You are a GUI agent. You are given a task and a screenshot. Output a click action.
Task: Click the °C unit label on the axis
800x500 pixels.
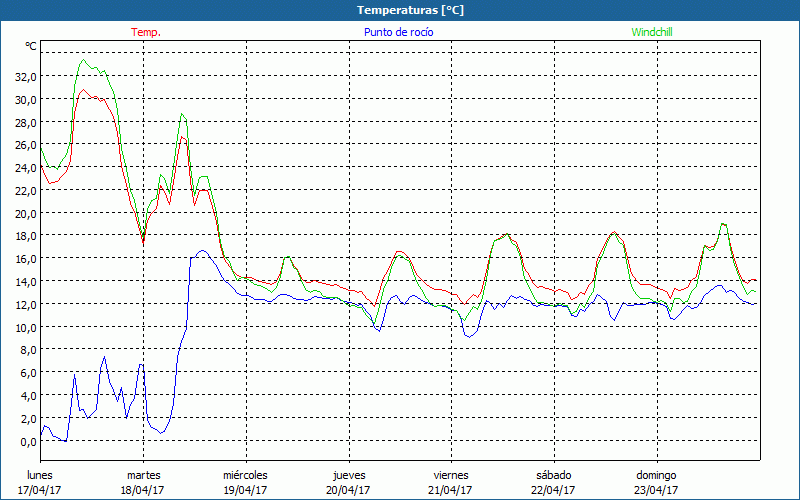tap(31, 46)
